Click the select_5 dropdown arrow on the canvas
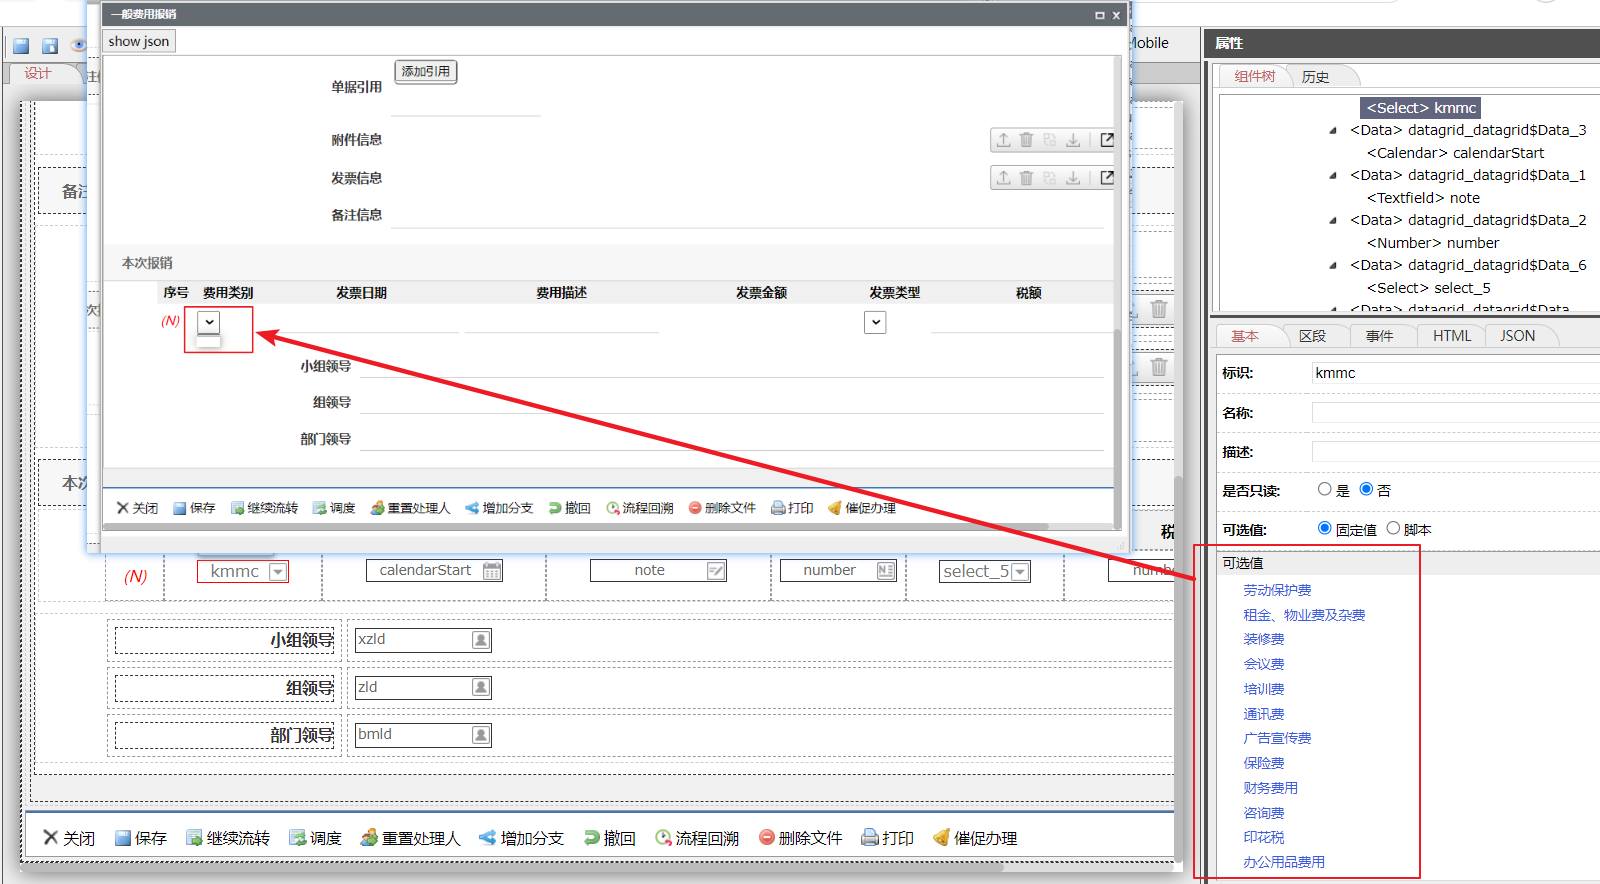Viewport: 1600px width, 884px height. (1020, 572)
